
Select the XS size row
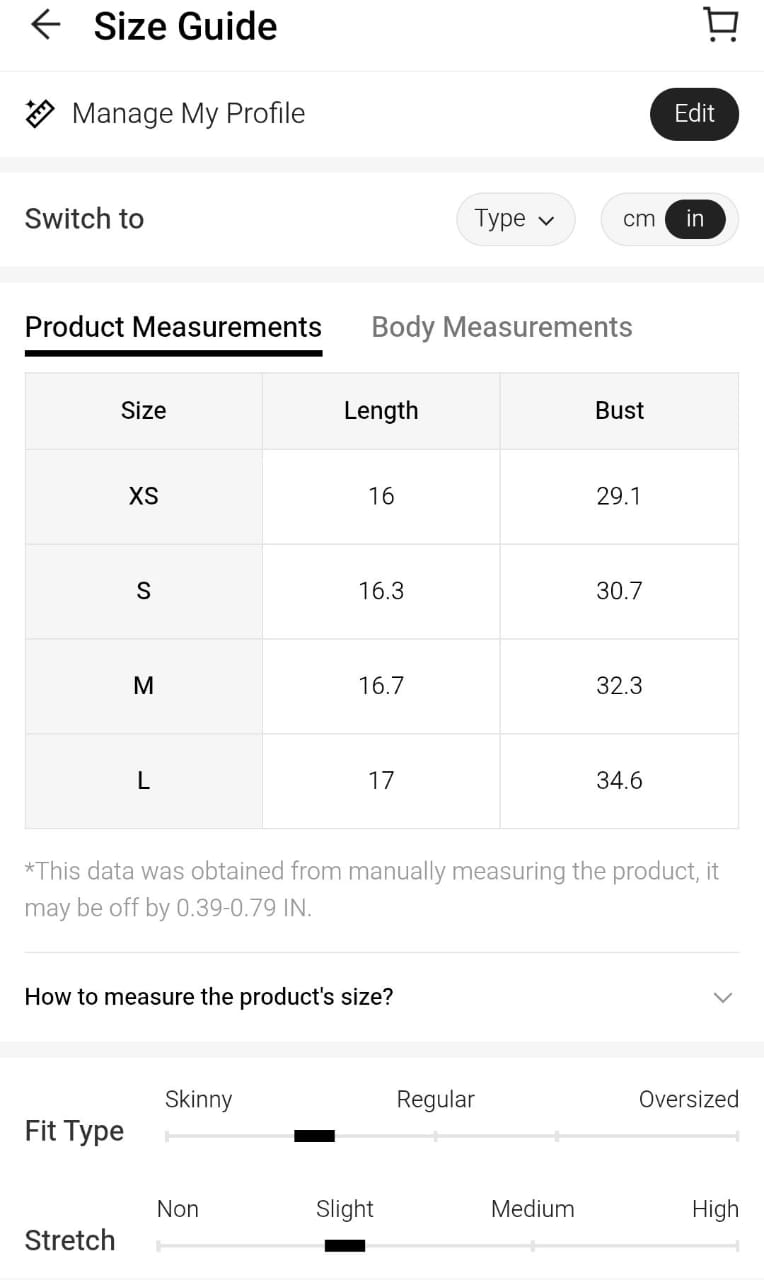click(143, 496)
